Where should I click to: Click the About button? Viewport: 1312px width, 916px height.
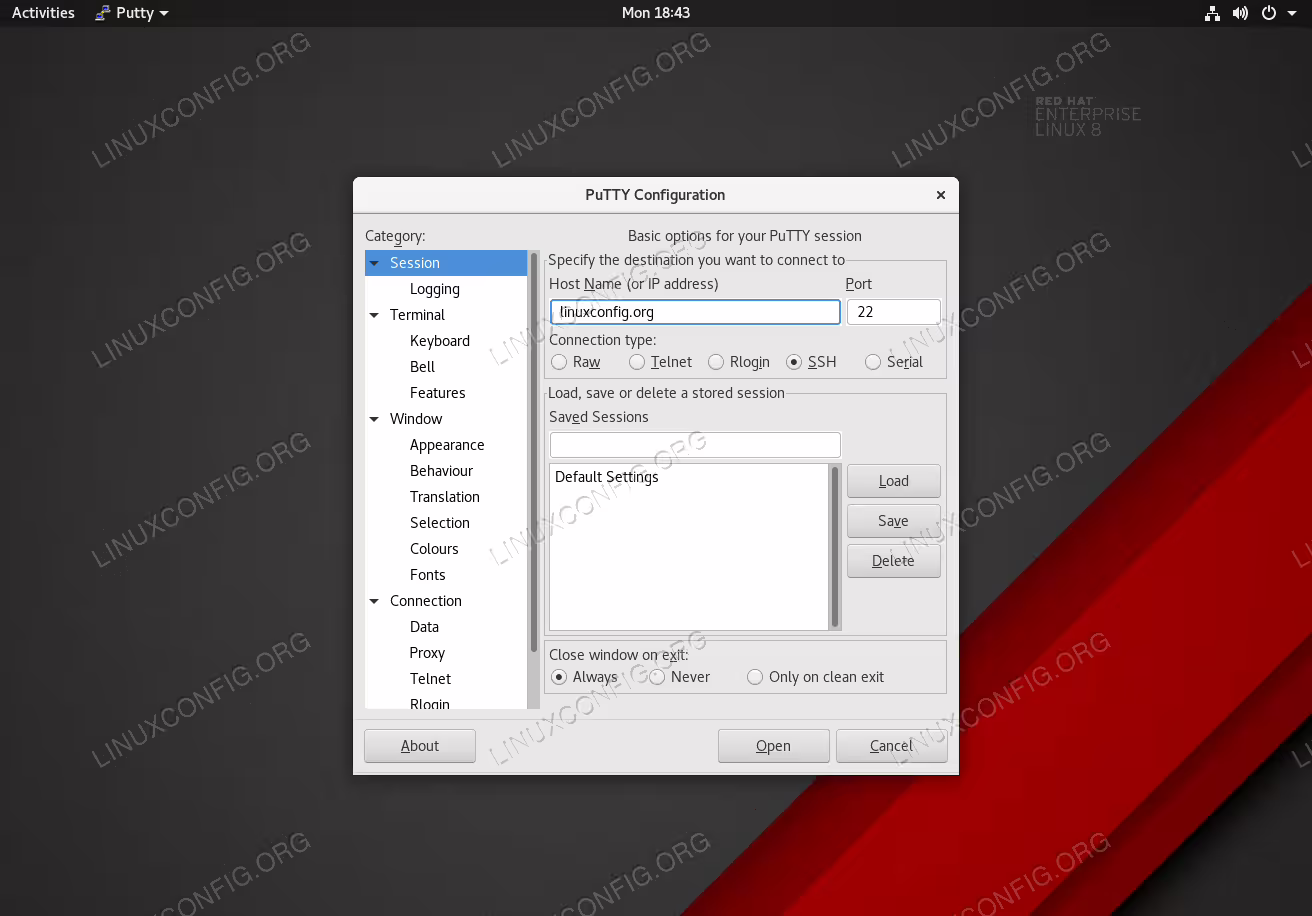(420, 746)
